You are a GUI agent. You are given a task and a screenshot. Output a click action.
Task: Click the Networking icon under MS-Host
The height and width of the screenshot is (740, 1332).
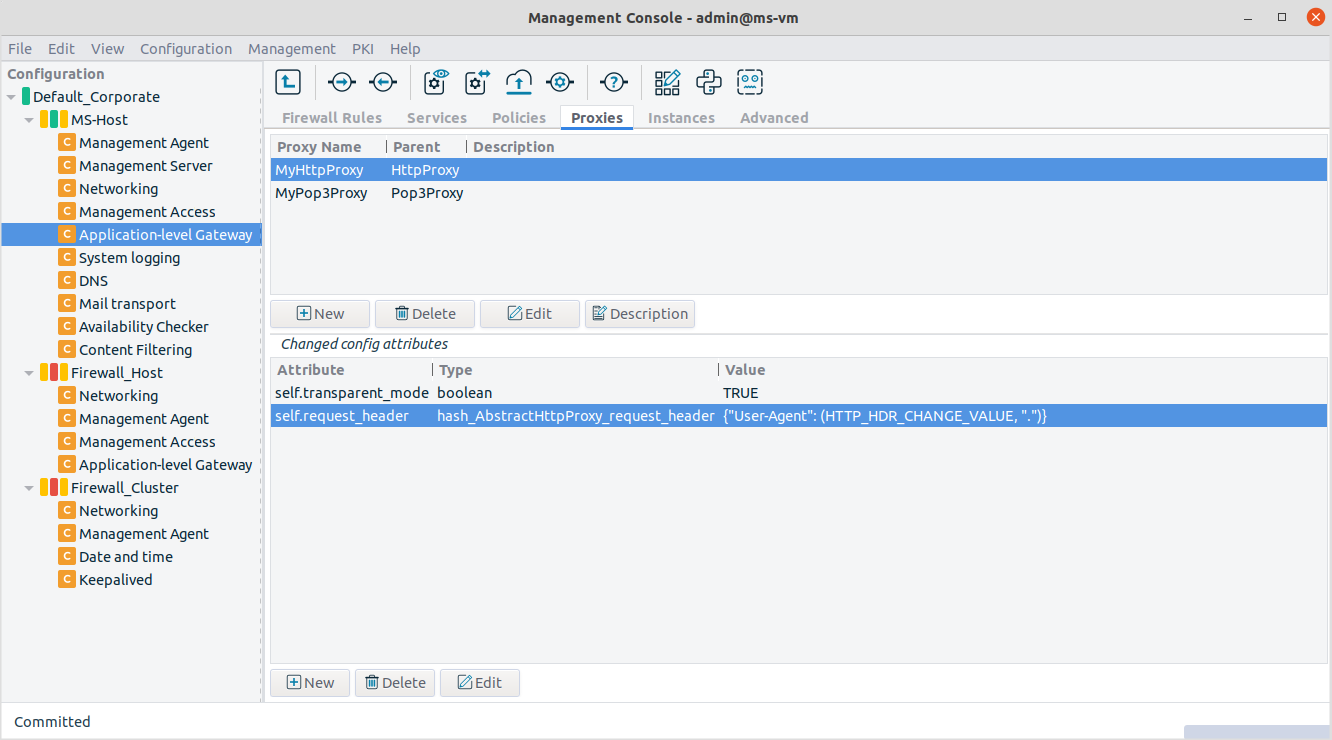[x=67, y=189]
